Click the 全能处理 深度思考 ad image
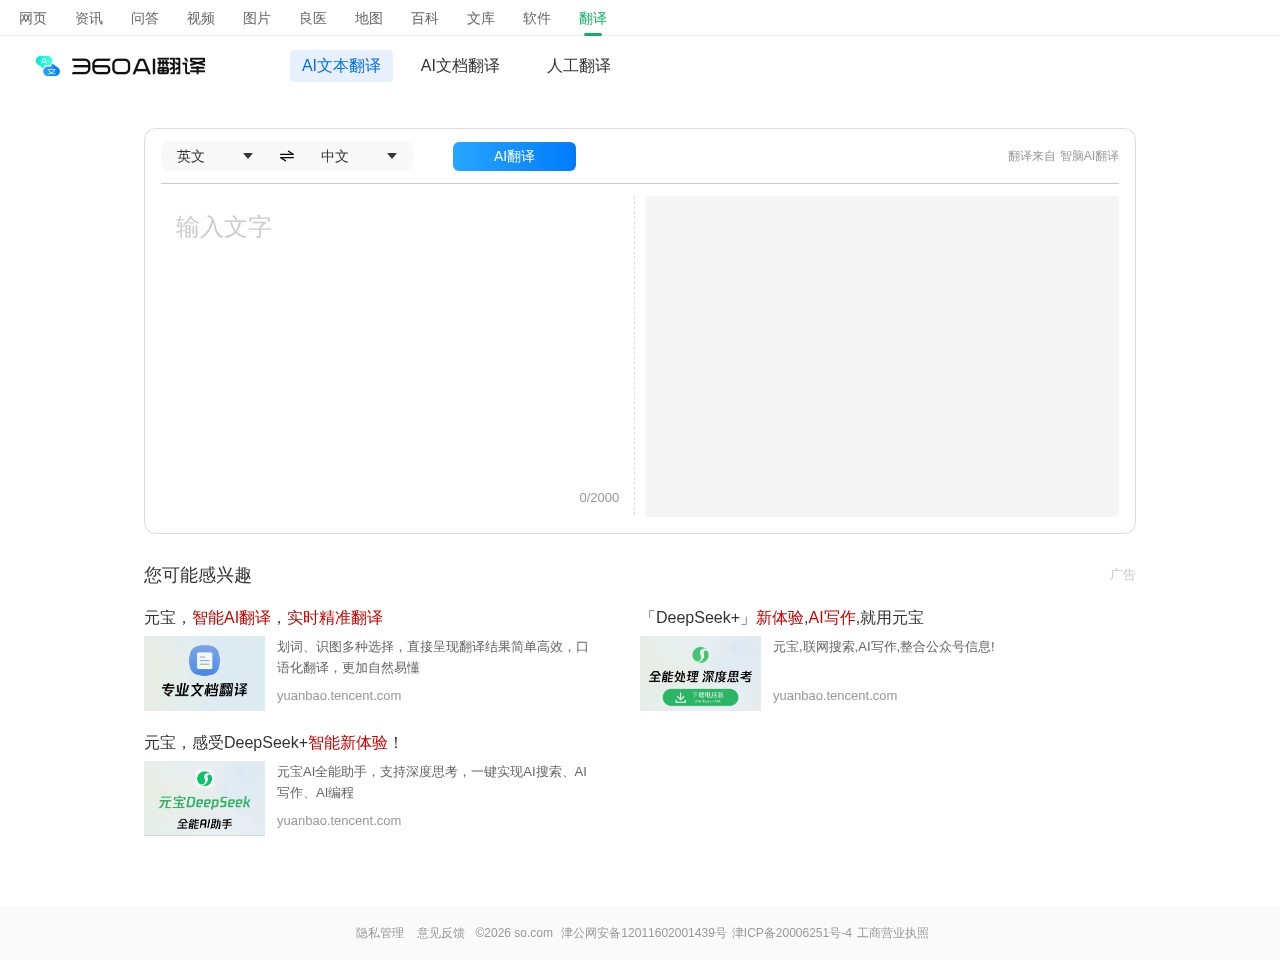Screen dimensions: 1280x960 700,673
